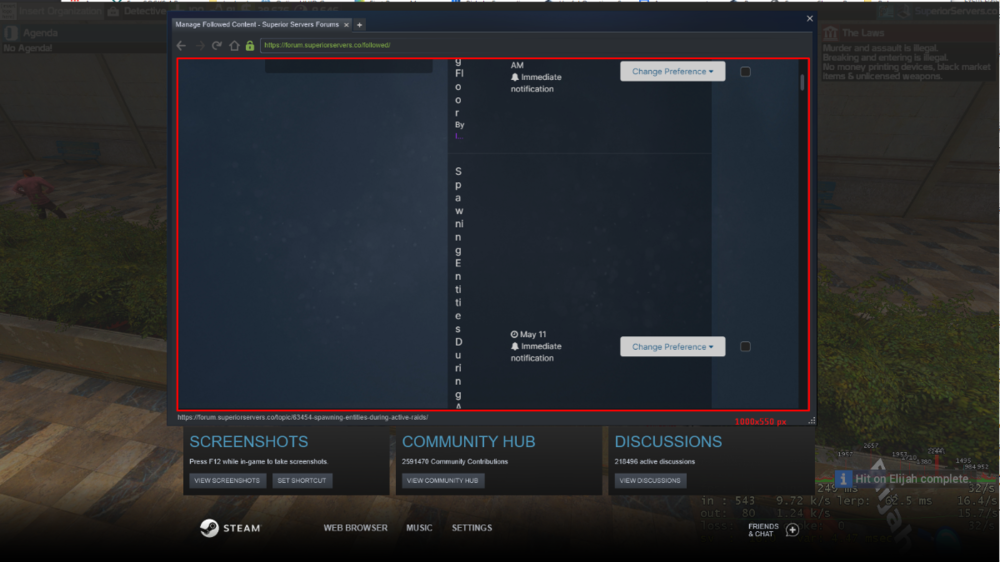The height and width of the screenshot is (562, 1000).
Task: Open Settings in Steam overlay bar
Action: [x=472, y=528]
